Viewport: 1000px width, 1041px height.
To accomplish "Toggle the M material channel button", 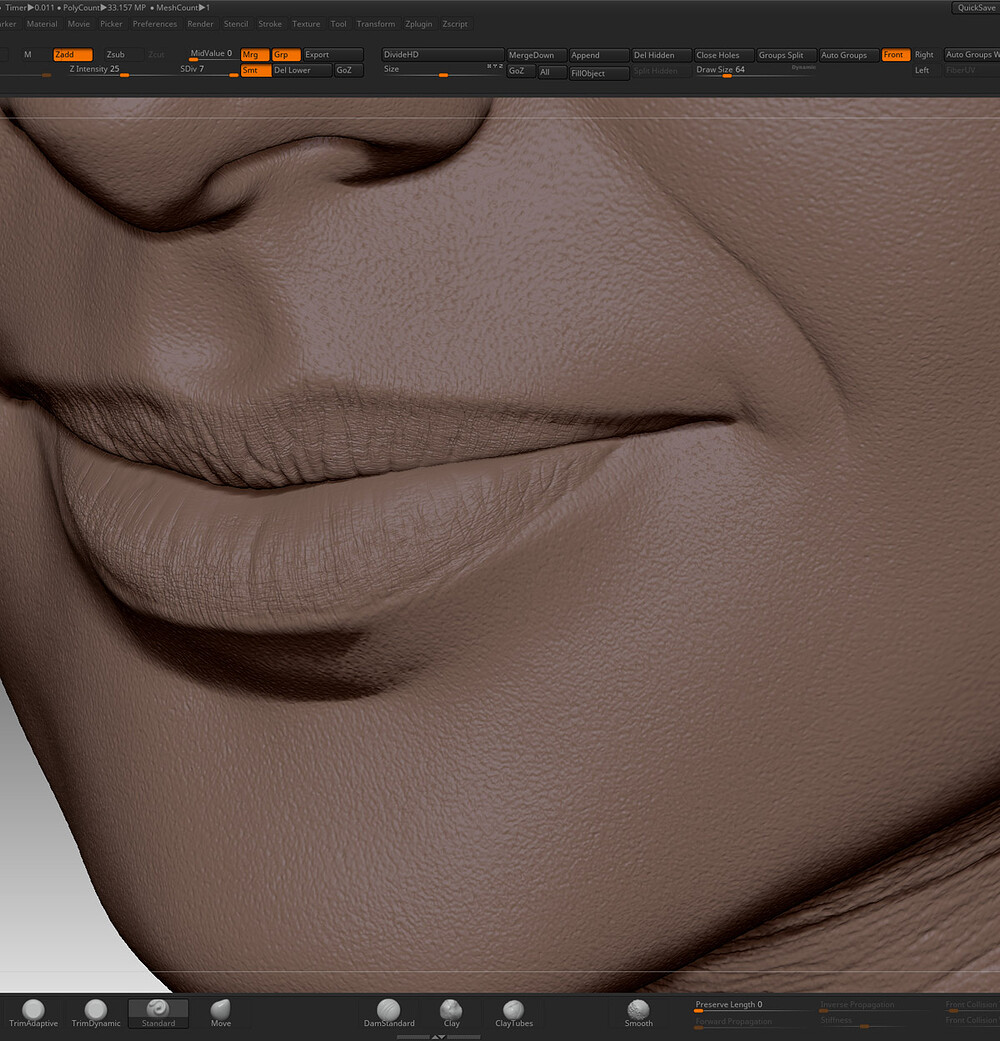I will pyautogui.click(x=28, y=54).
